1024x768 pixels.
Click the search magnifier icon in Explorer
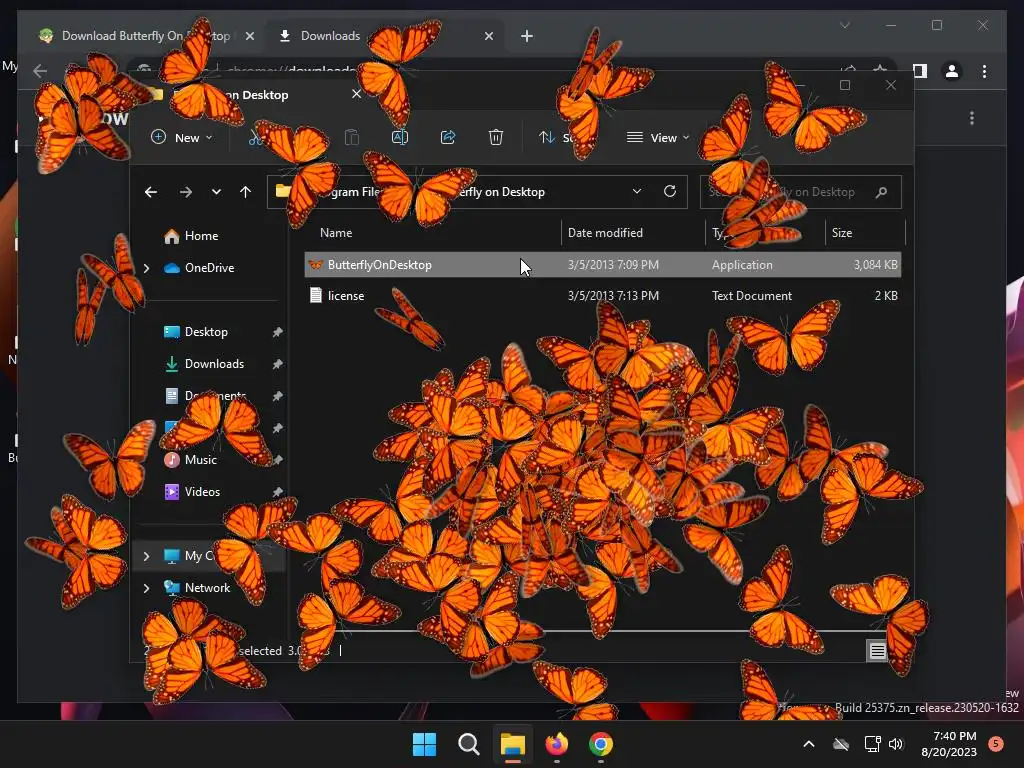(882, 192)
